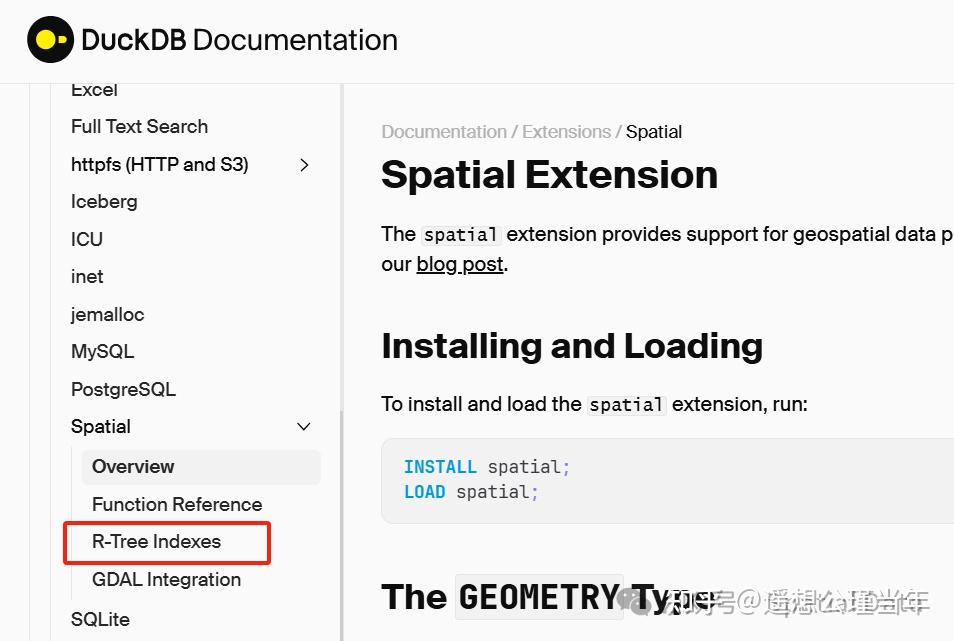The height and width of the screenshot is (641, 954).
Task: Open the Extensions breadcrumb
Action: coord(566,131)
